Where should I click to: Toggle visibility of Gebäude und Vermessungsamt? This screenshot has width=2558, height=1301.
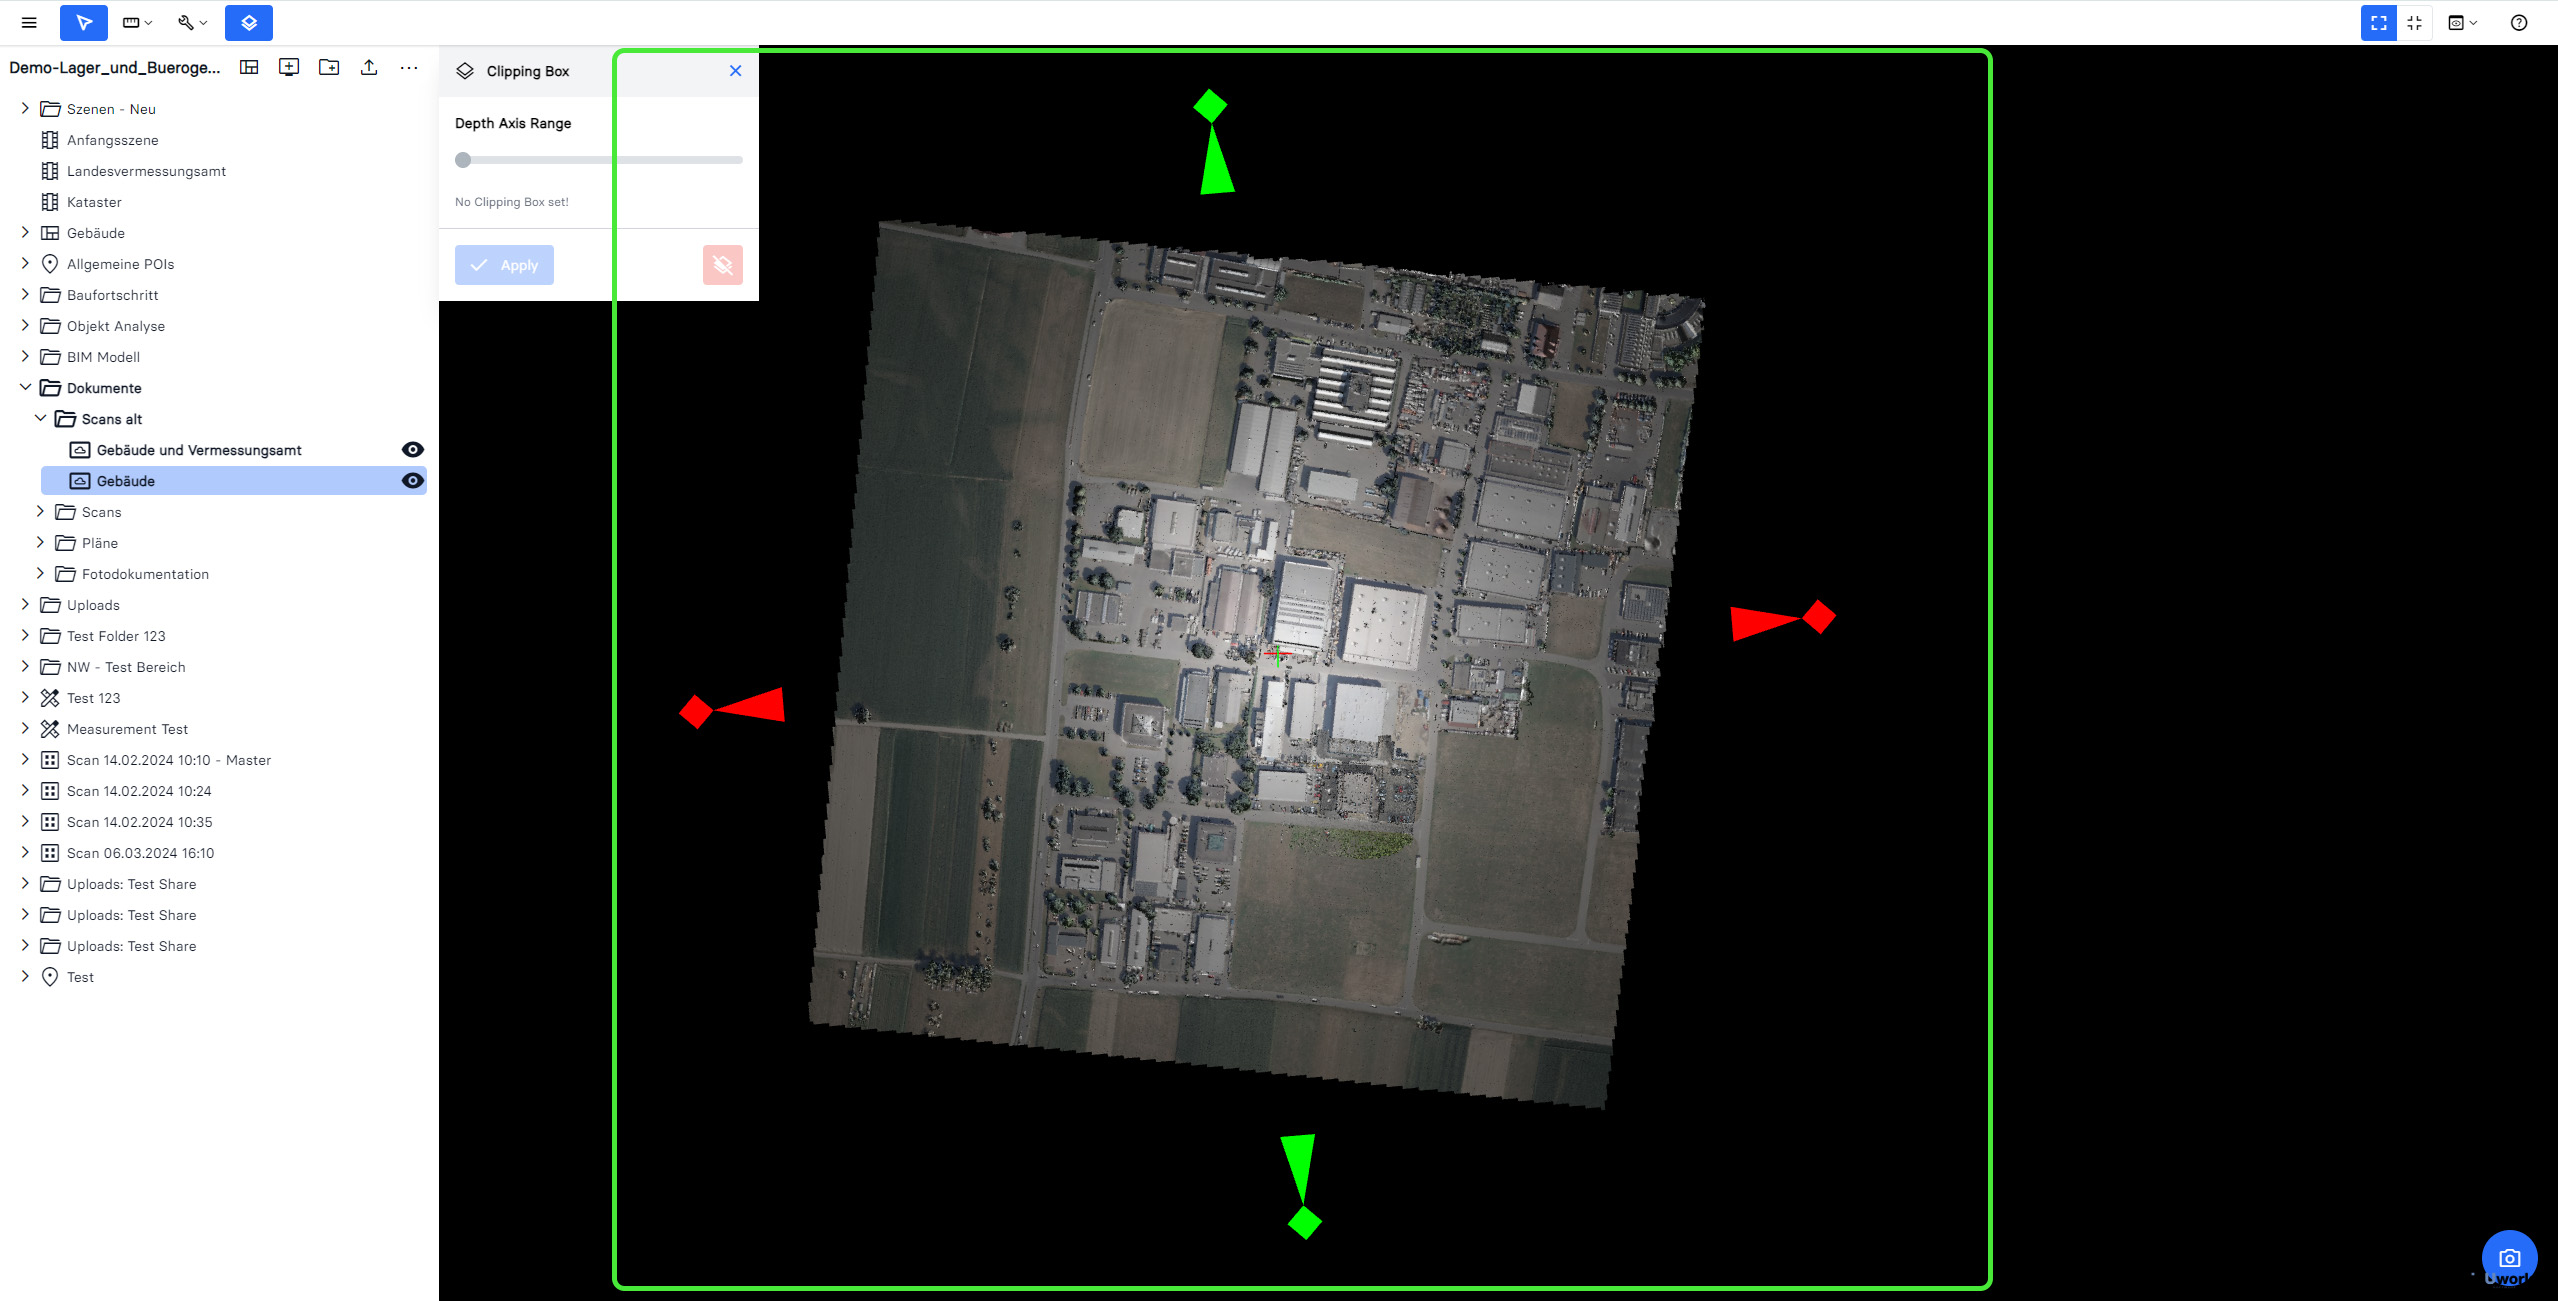412,450
